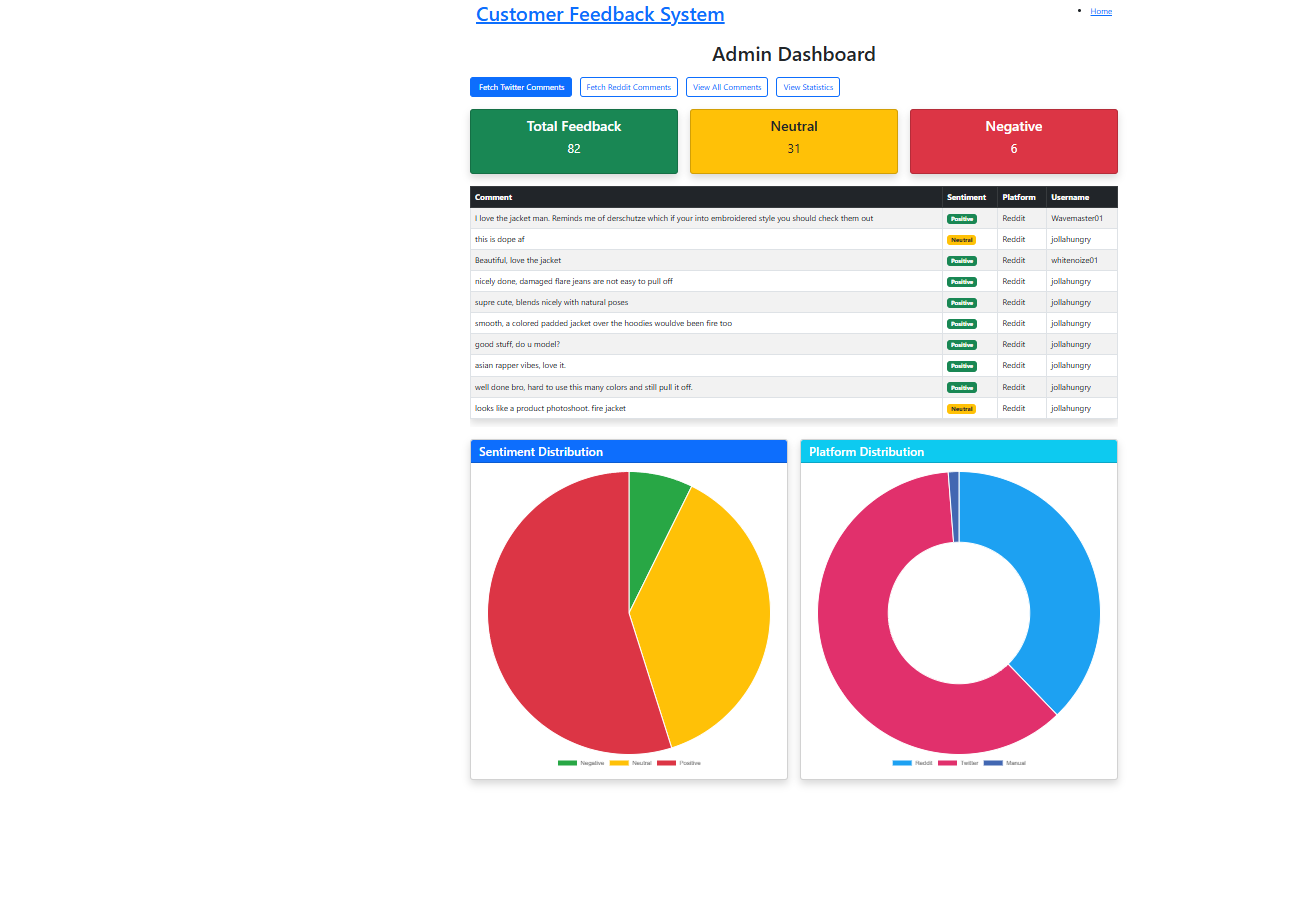Toggle the Neutral legend item in Sentiment chart
The width and height of the screenshot is (1301, 899).
pyautogui.click(x=631, y=763)
